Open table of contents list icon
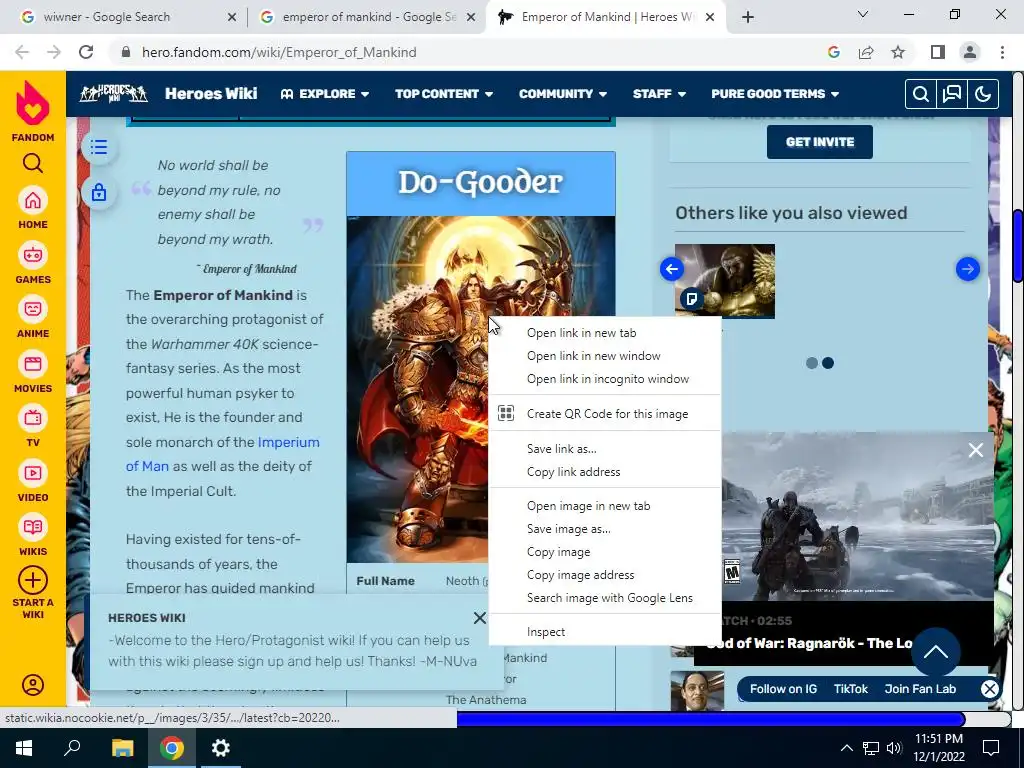 [x=99, y=147]
